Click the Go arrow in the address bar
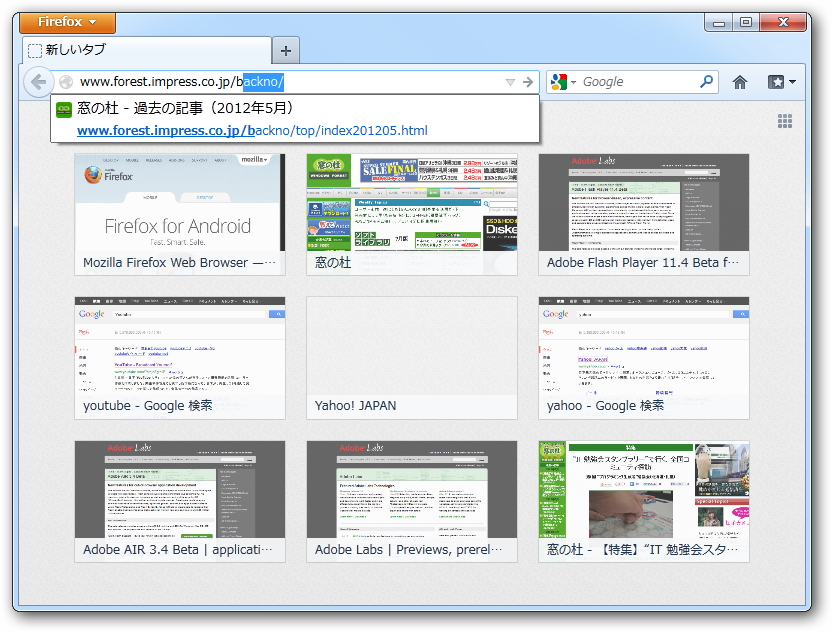The height and width of the screenshot is (632, 832). (x=527, y=82)
